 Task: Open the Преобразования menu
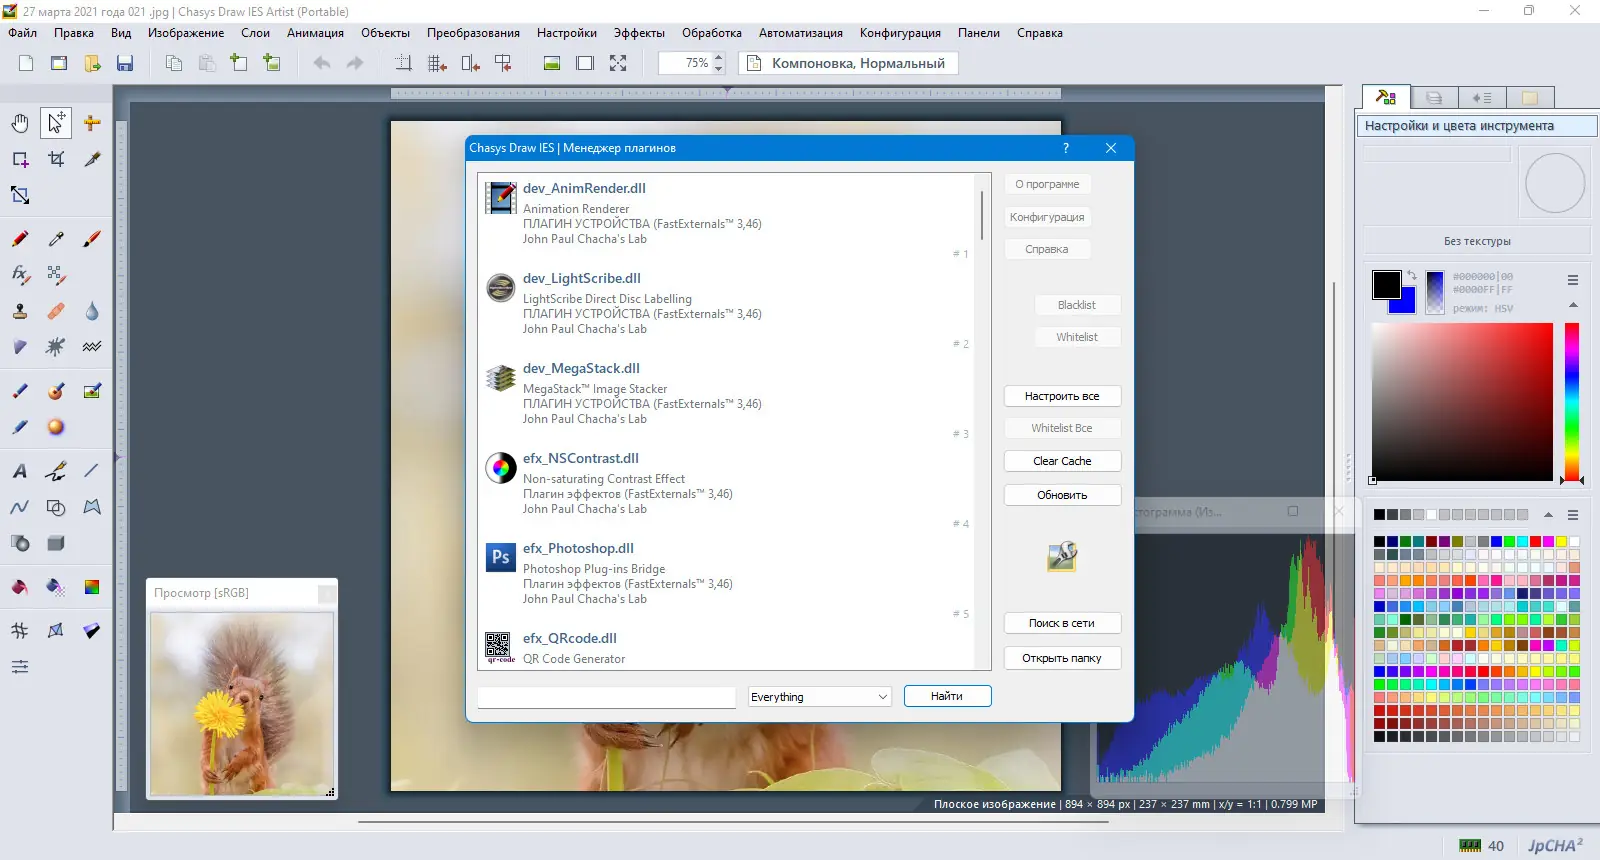pos(473,33)
